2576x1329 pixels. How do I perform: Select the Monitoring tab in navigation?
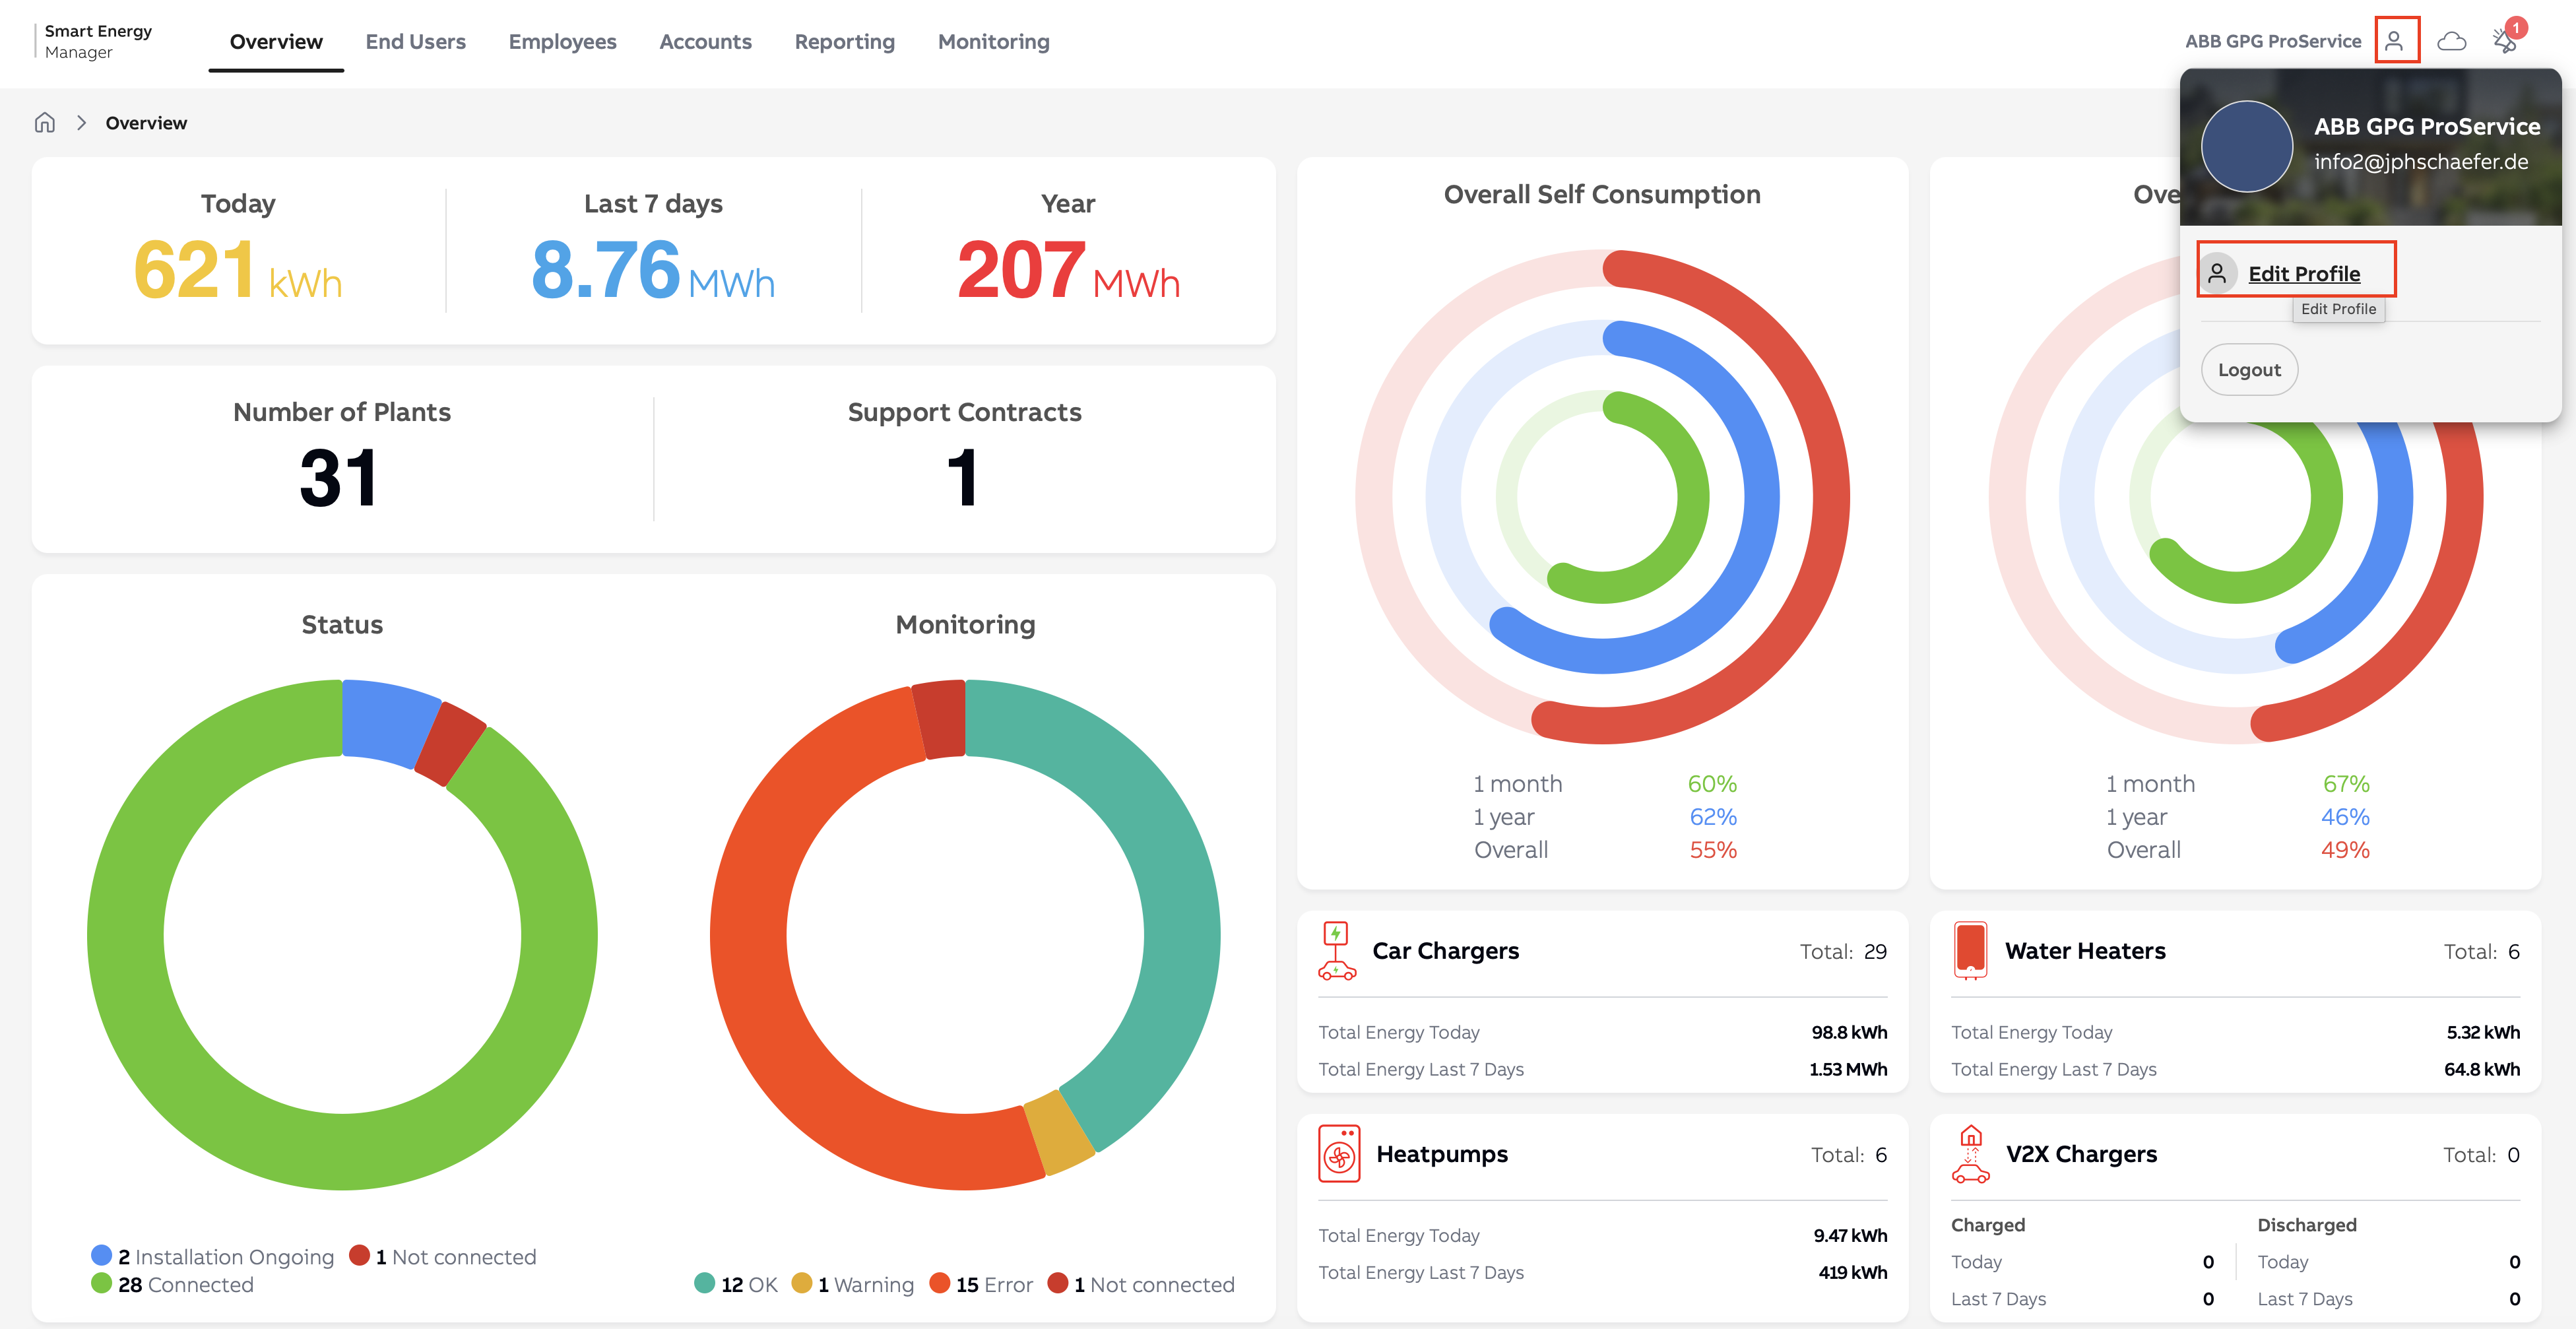click(993, 42)
